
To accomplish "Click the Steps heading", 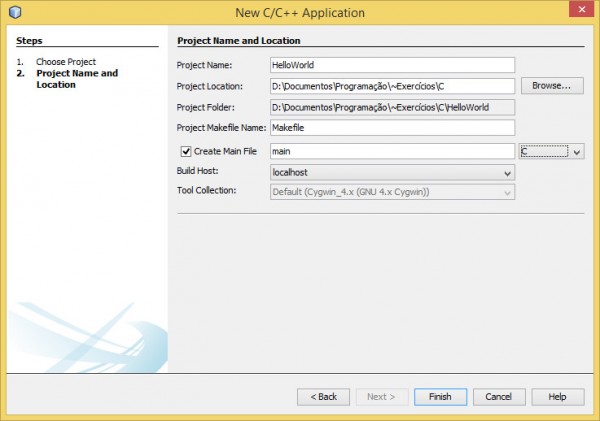I will pyautogui.click(x=29, y=41).
